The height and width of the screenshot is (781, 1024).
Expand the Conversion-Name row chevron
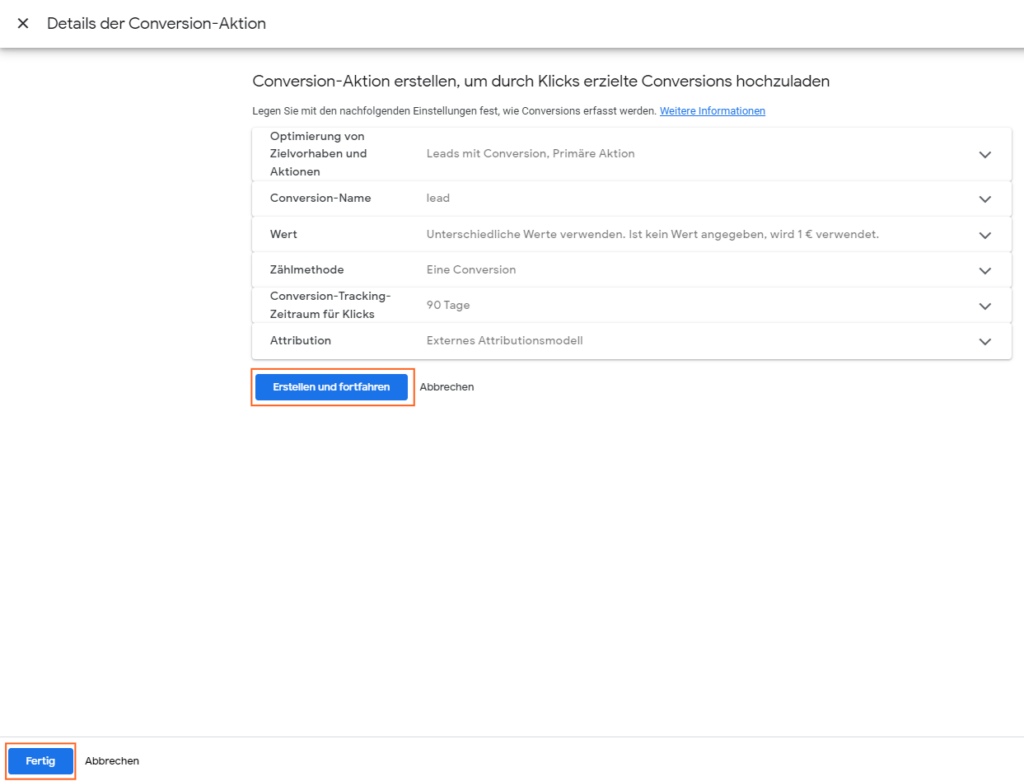[985, 199]
